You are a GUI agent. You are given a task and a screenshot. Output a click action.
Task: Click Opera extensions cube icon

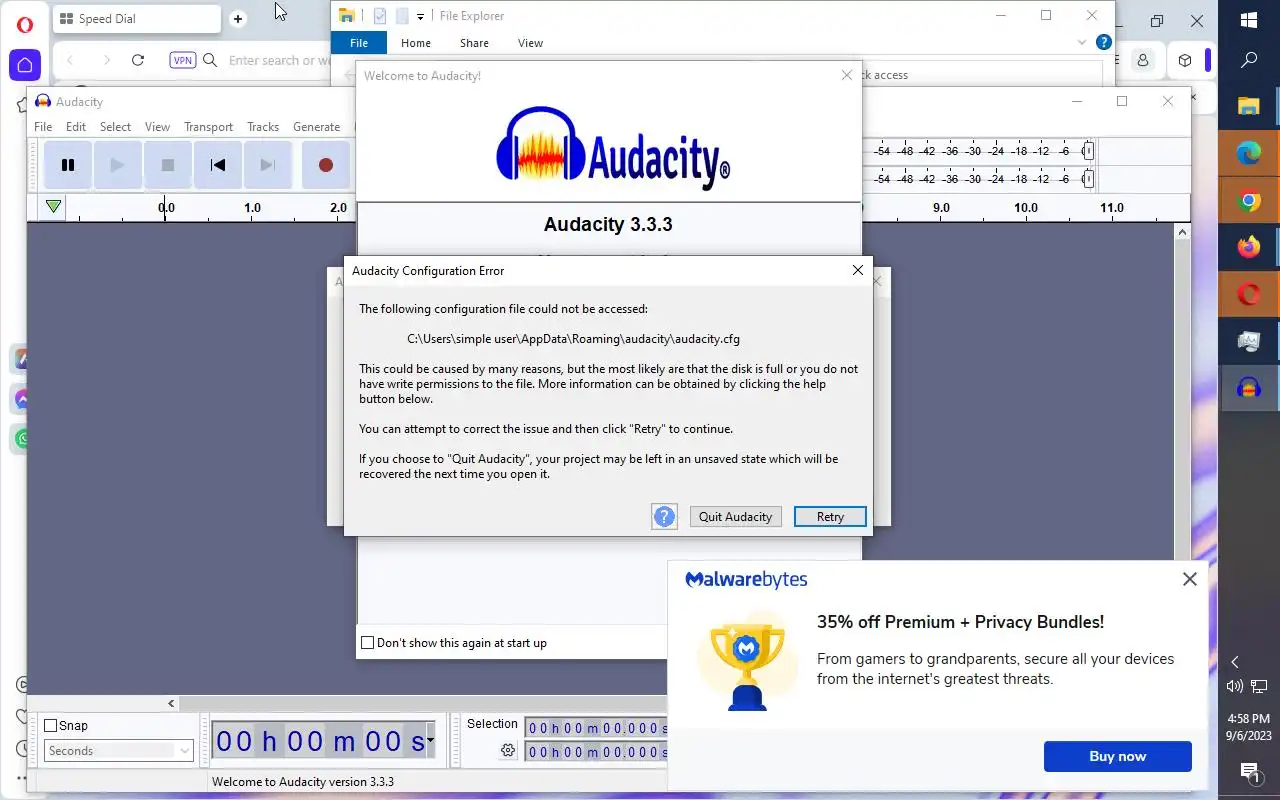click(x=1185, y=60)
